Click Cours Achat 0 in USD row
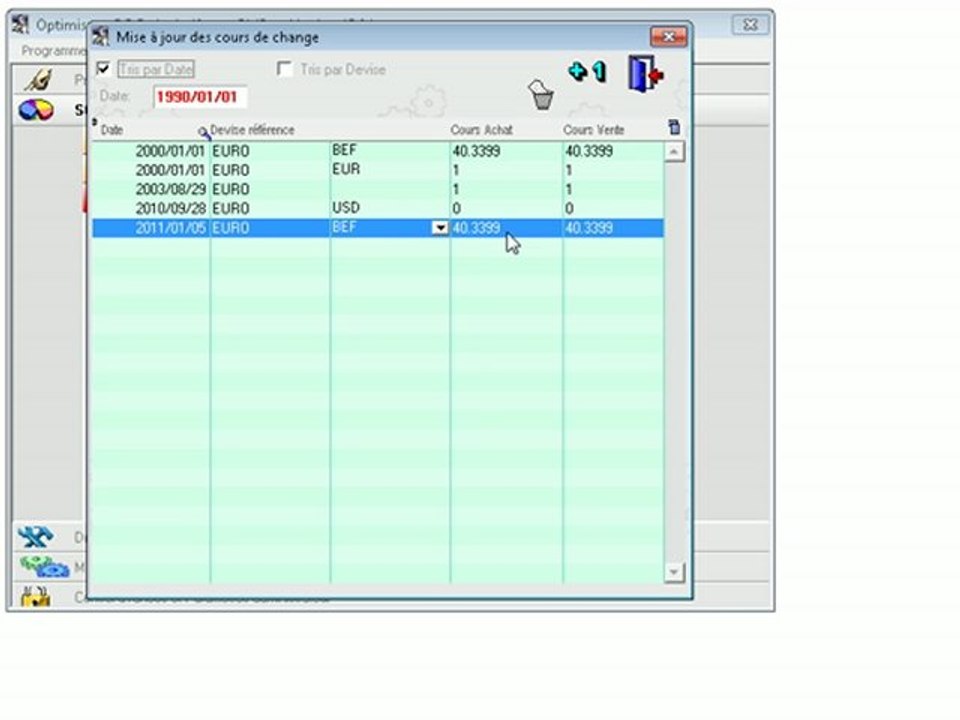Image resolution: width=960 pixels, height=720 pixels. point(457,209)
